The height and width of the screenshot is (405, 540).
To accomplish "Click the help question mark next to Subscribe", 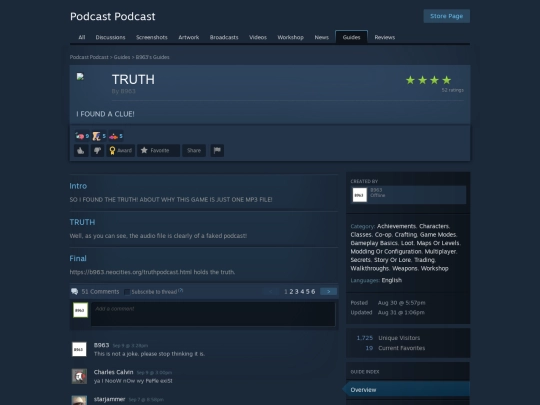I will [x=181, y=291].
